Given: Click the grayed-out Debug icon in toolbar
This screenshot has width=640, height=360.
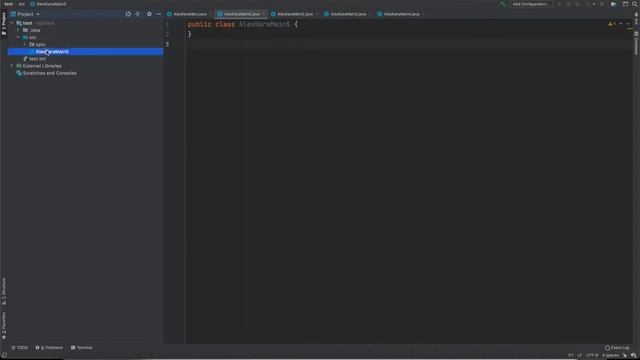Looking at the screenshot, I should coord(568,4).
